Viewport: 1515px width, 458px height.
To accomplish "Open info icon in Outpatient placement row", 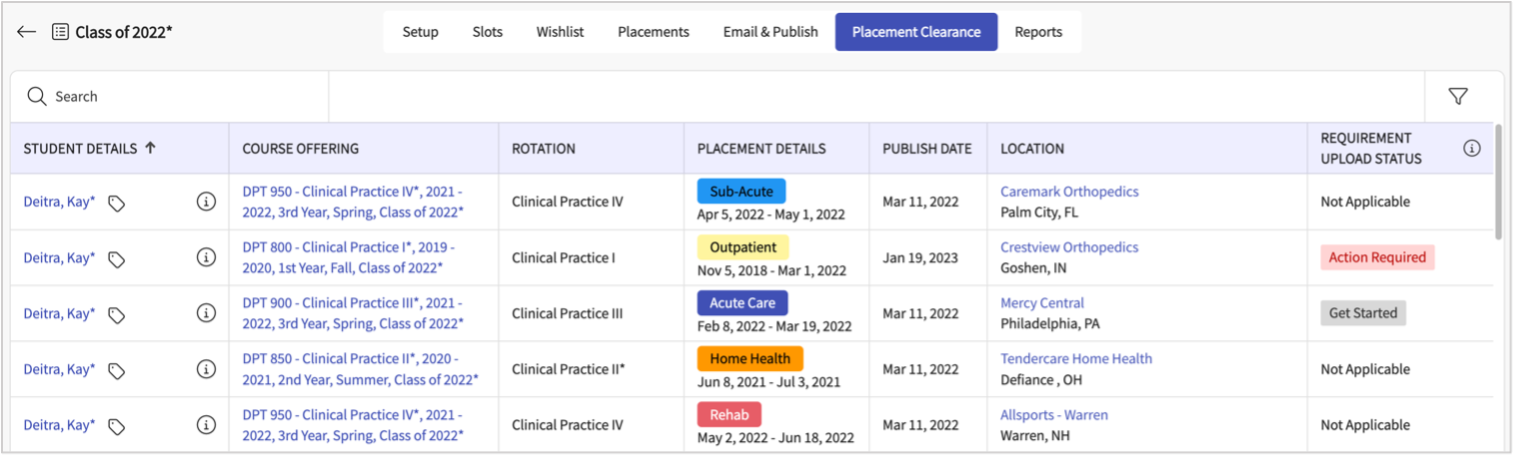I will 206,258.
